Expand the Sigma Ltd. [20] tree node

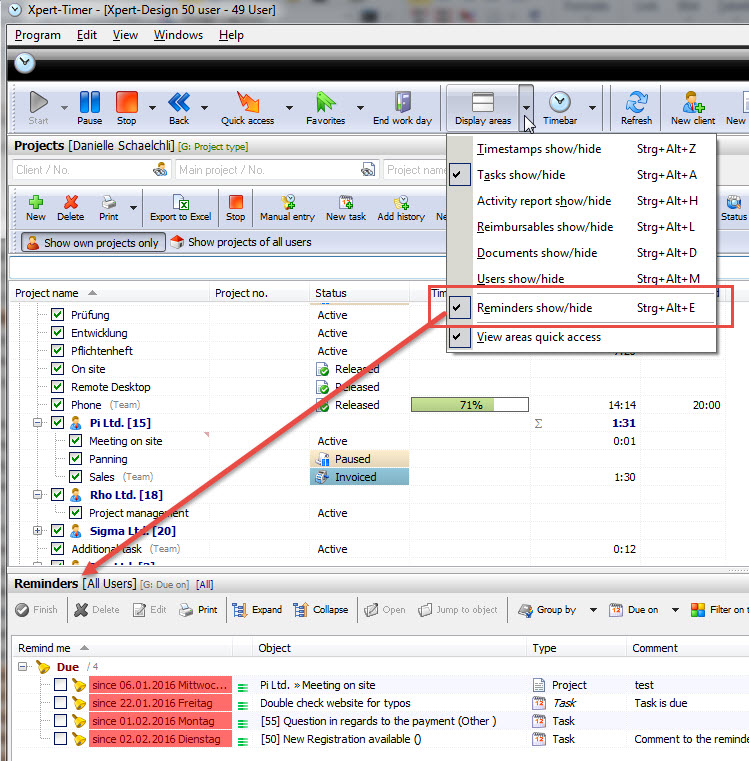click(38, 531)
